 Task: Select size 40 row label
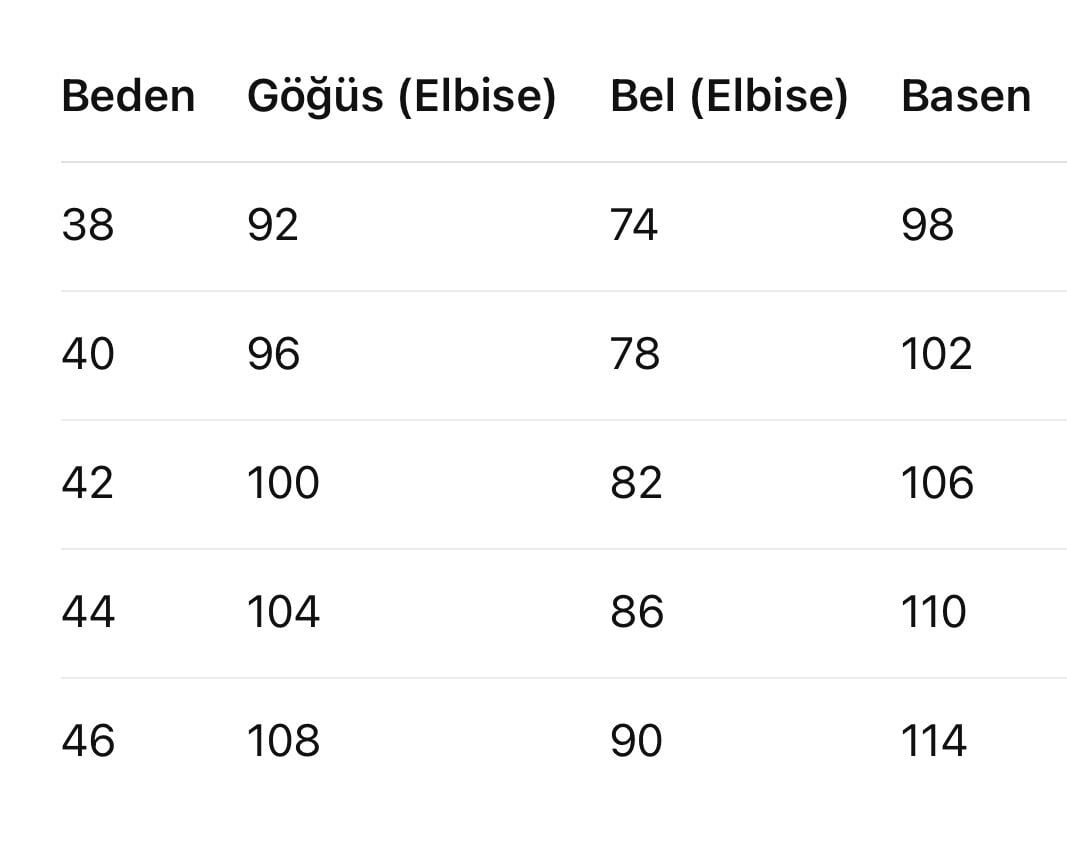[88, 354]
